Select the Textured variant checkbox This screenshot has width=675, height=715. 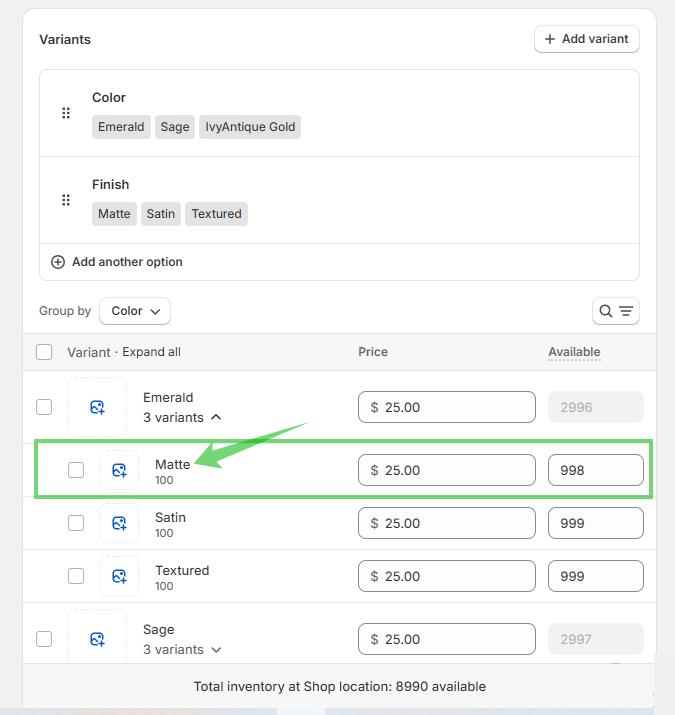pyautogui.click(x=76, y=576)
